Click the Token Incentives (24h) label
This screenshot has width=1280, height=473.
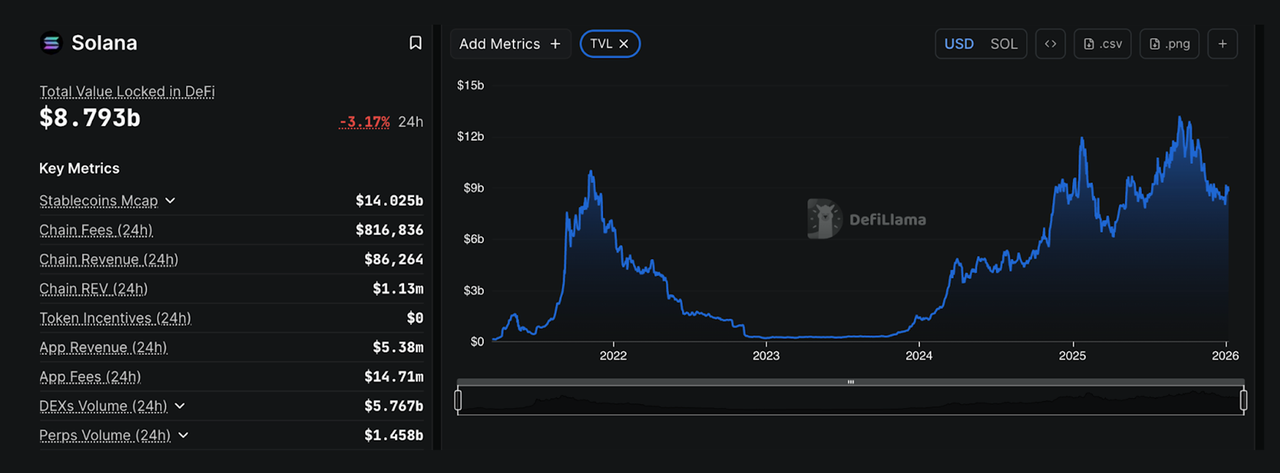[x=115, y=318]
